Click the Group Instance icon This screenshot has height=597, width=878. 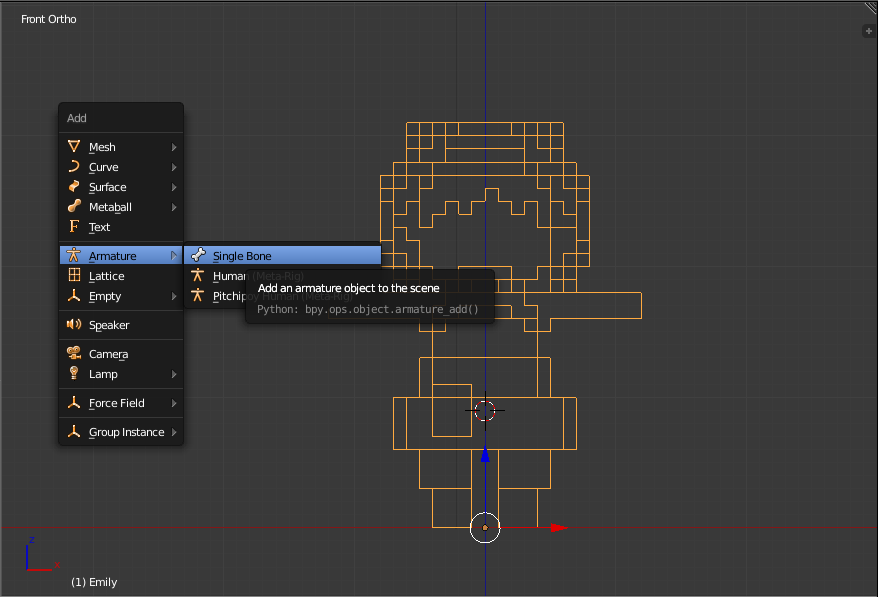click(74, 432)
